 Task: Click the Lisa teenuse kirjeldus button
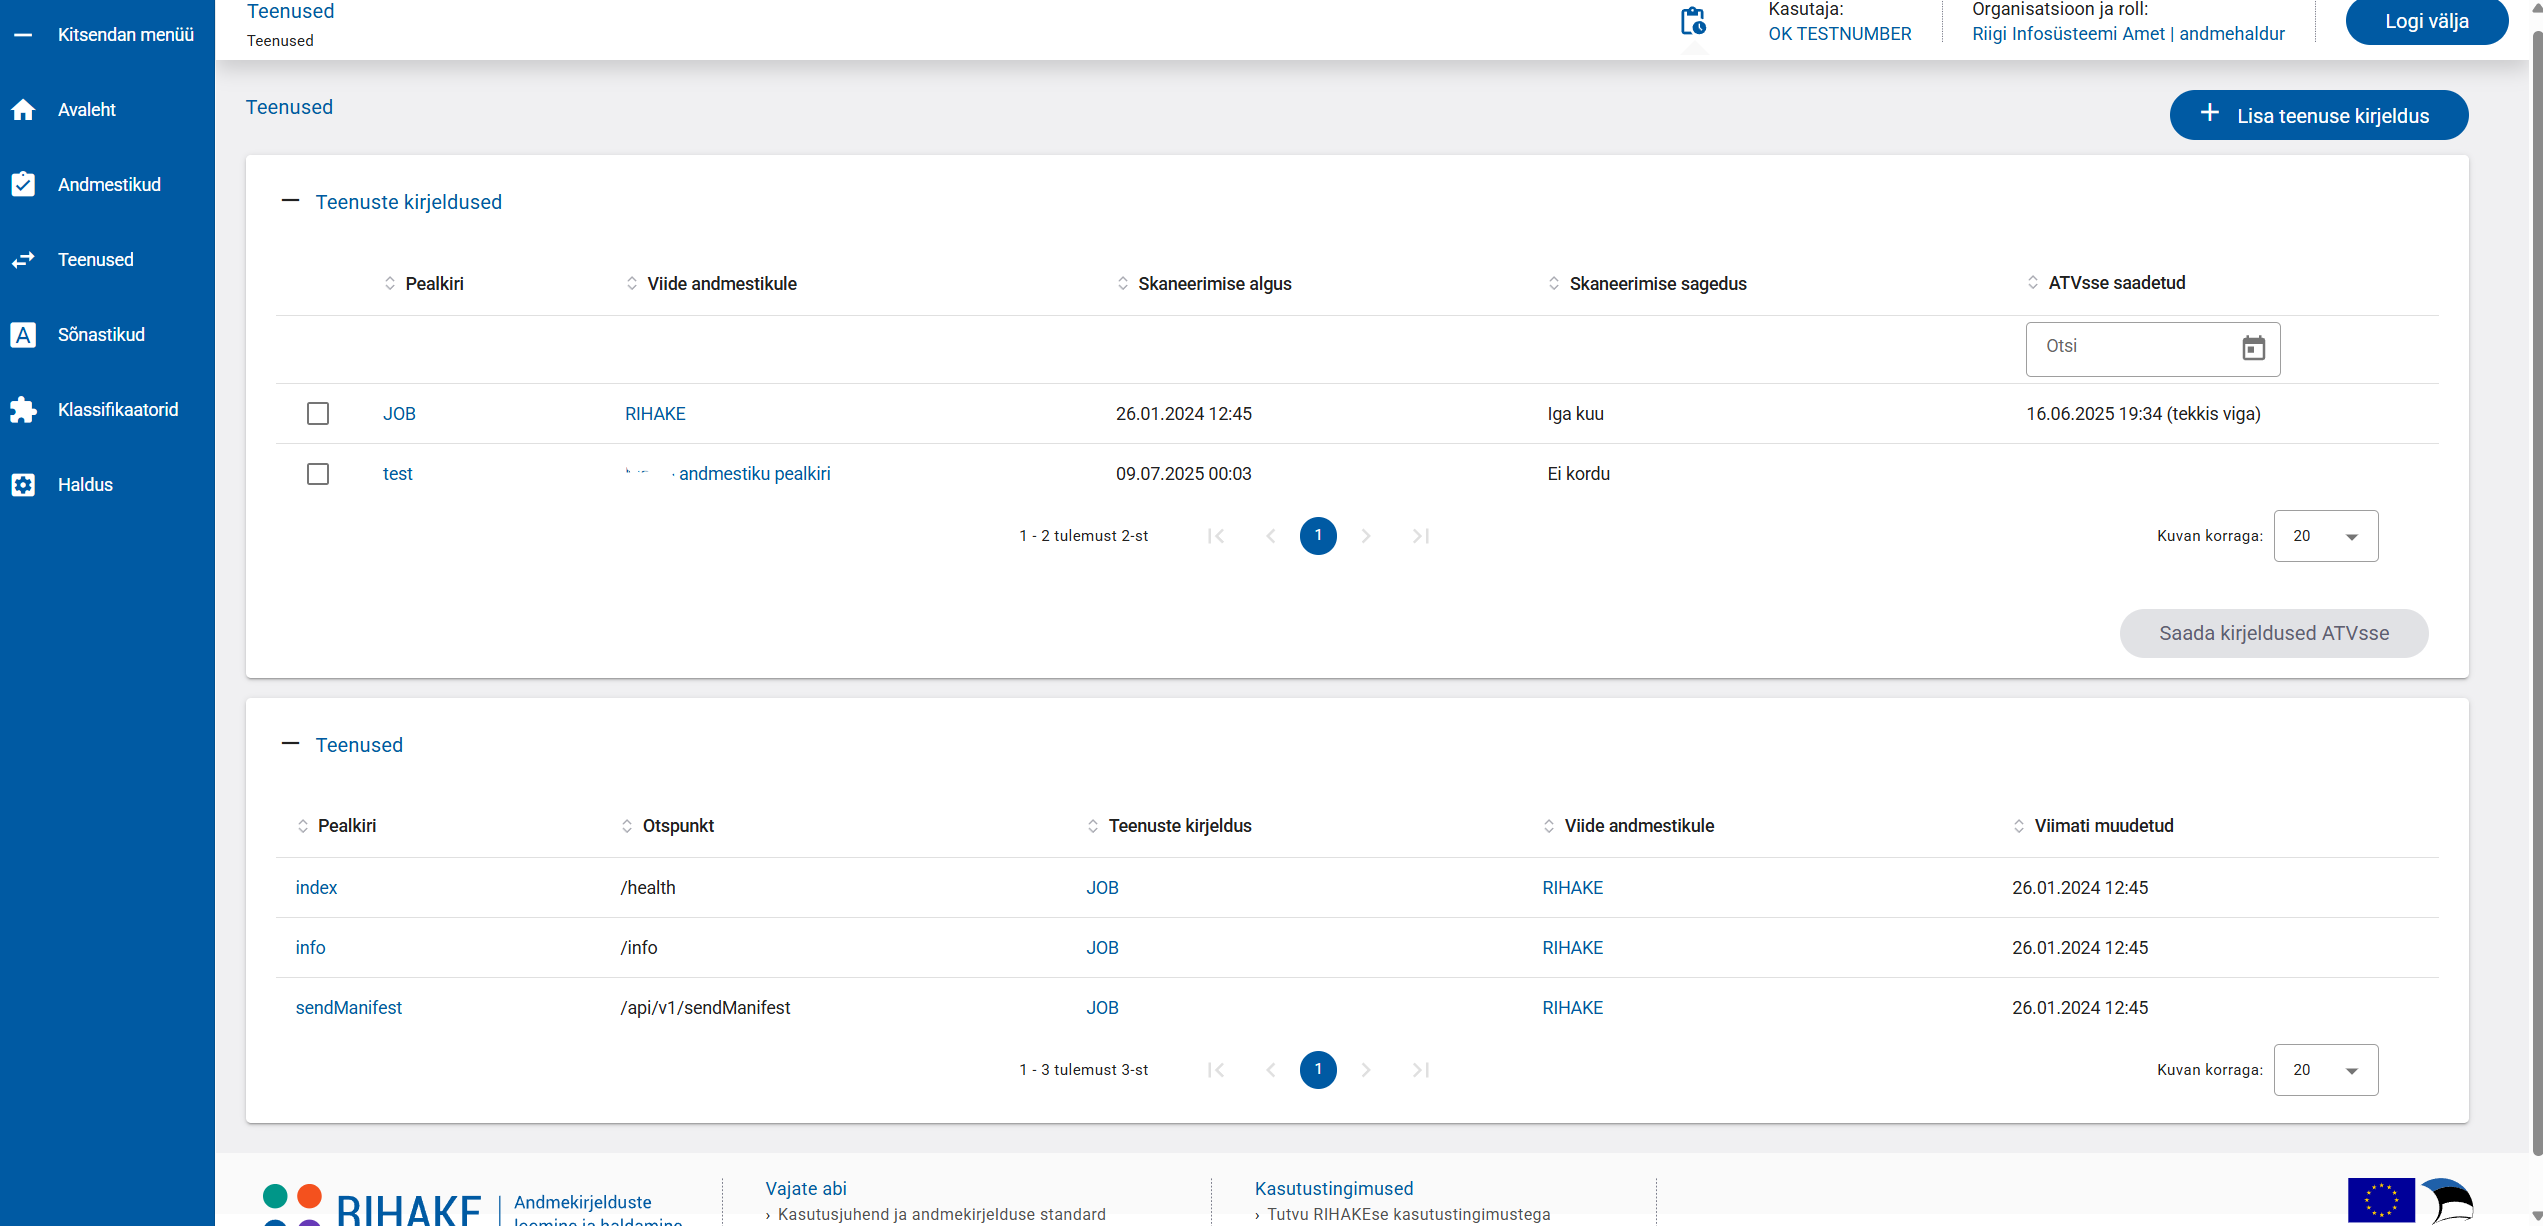pyautogui.click(x=2318, y=116)
